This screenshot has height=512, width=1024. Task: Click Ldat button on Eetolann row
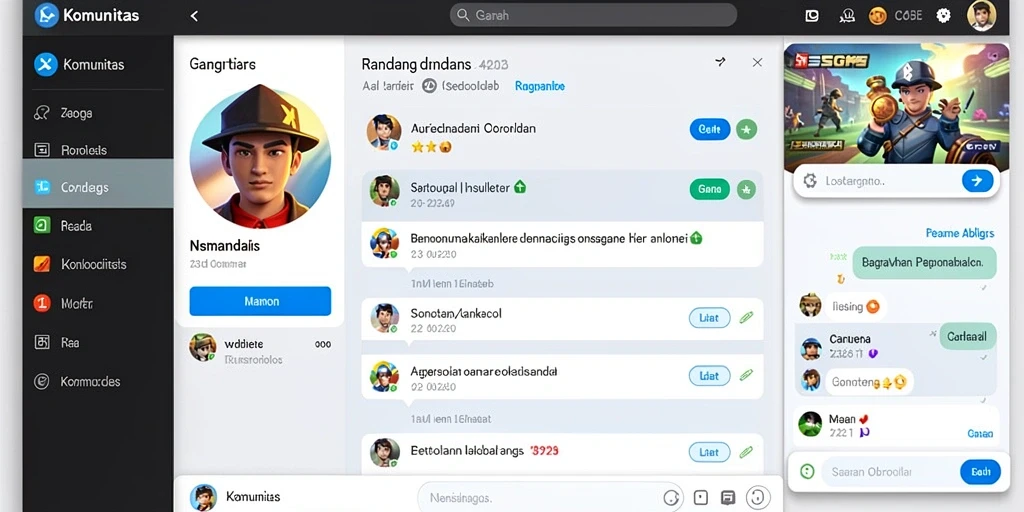point(710,452)
